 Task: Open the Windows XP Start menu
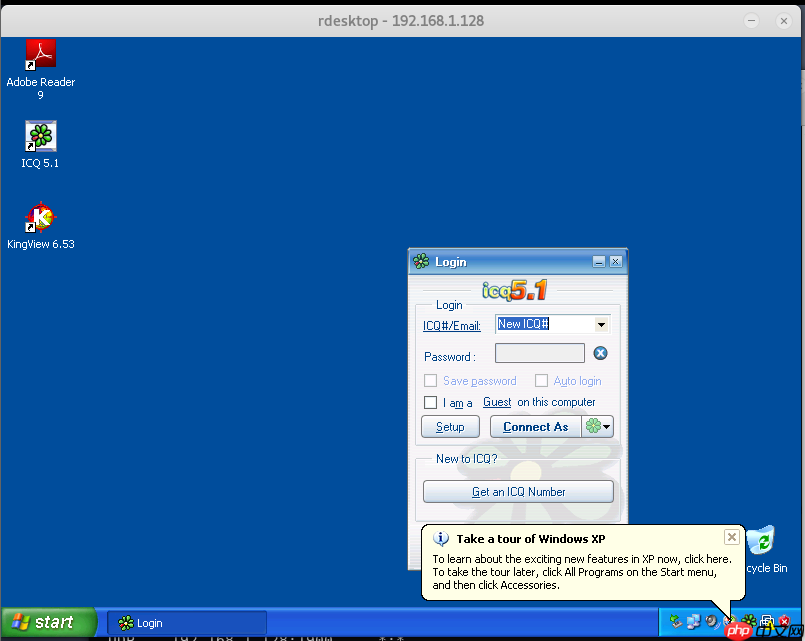pyautogui.click(x=45, y=622)
